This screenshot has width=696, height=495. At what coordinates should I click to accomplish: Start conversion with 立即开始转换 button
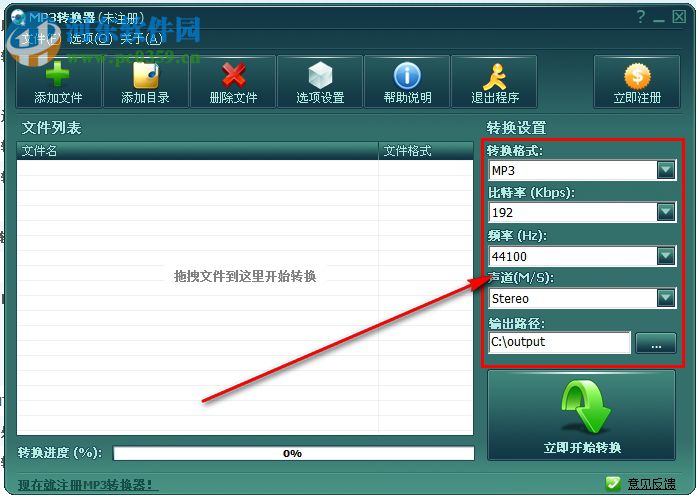[x=581, y=415]
